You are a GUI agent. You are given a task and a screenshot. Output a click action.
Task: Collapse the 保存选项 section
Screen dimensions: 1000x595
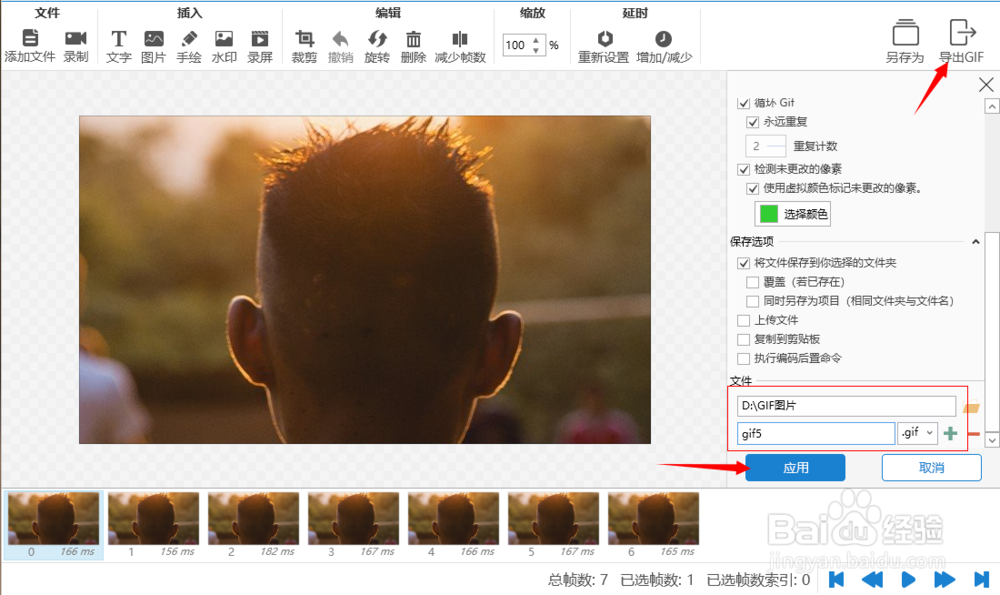[x=976, y=240]
